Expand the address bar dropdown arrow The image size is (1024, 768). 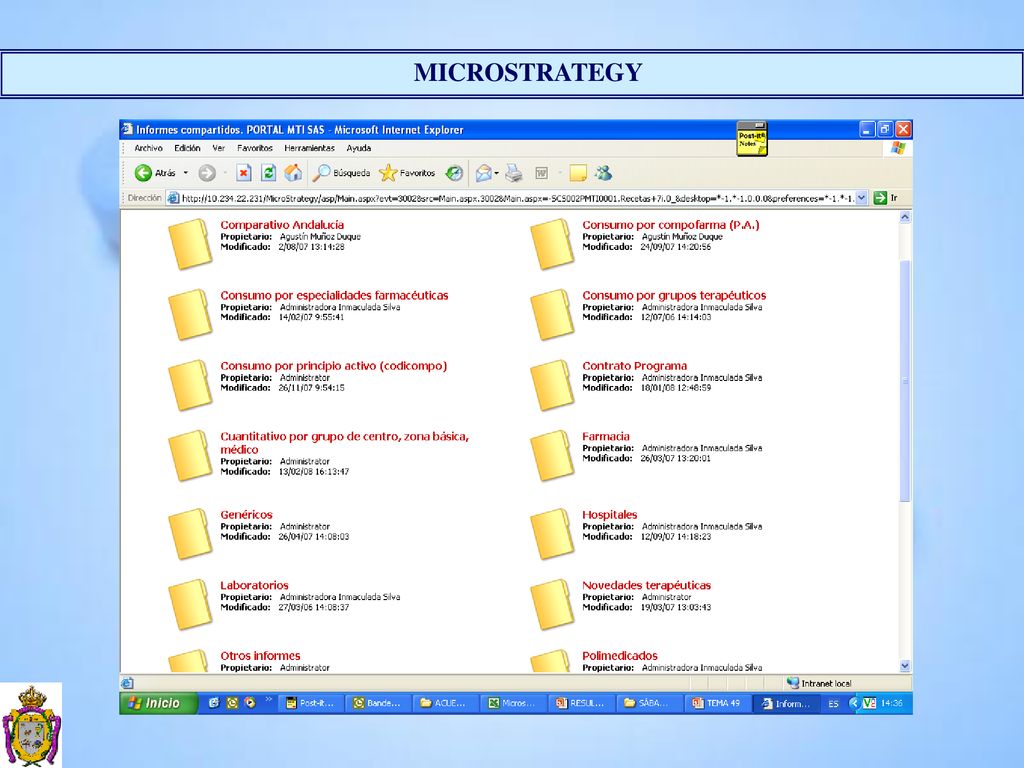[861, 198]
